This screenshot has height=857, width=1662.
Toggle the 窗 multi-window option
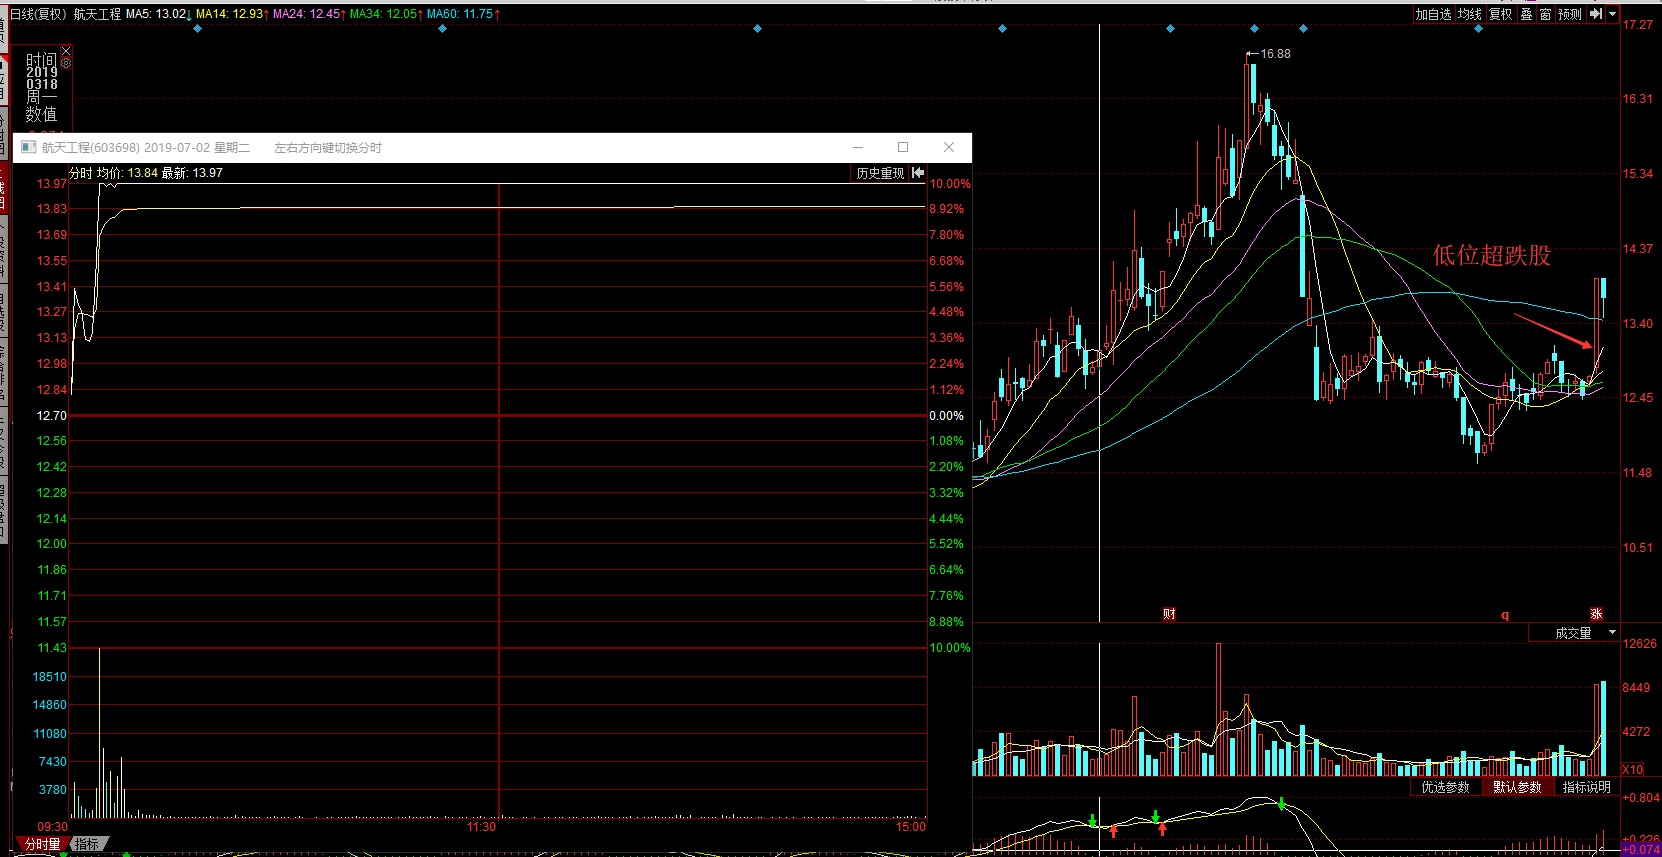click(x=1545, y=14)
